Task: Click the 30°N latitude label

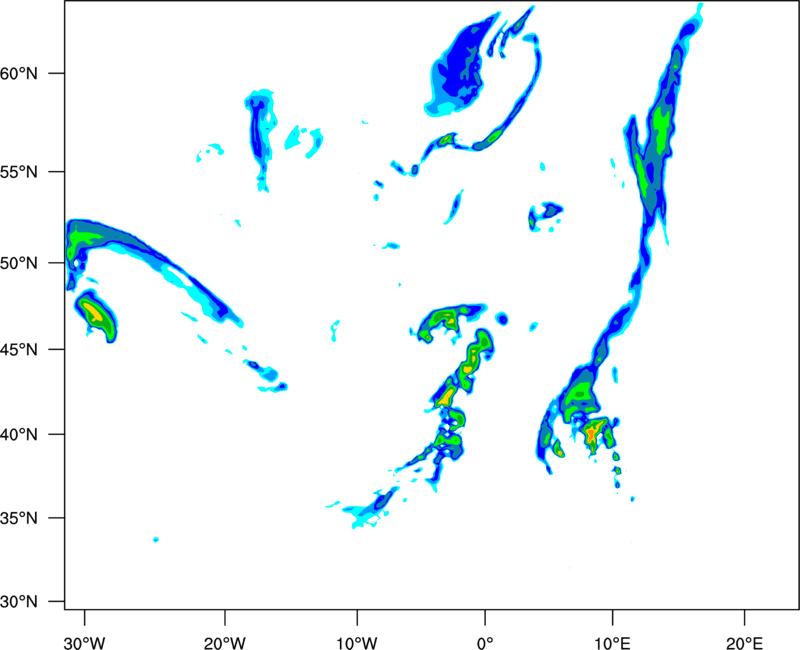Action: 19,602
